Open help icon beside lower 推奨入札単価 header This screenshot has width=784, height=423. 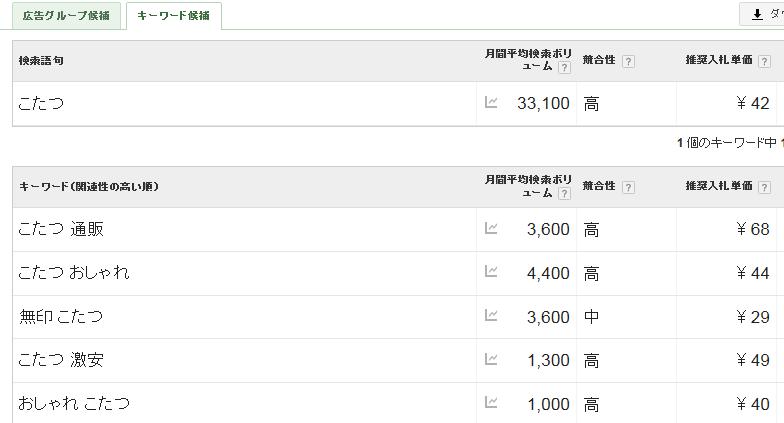(764, 188)
